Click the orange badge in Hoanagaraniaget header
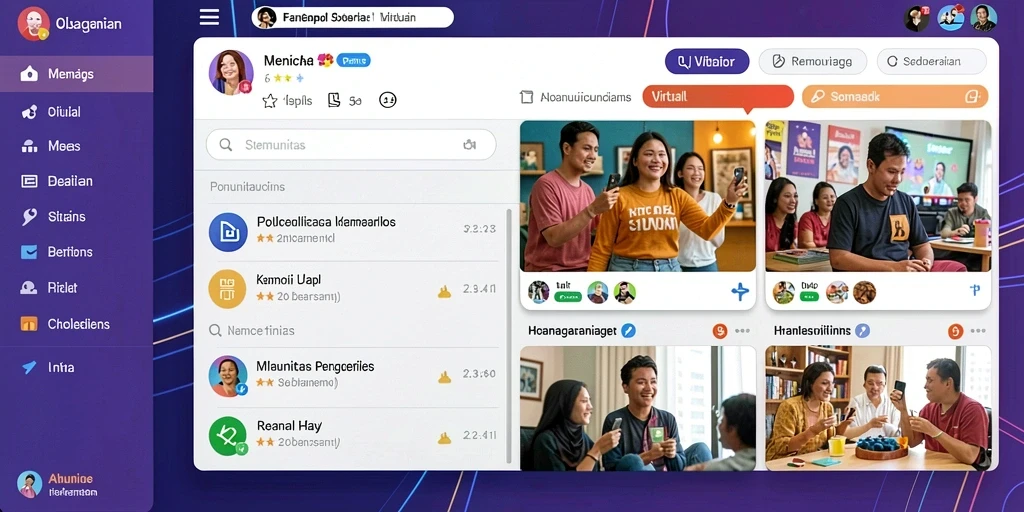Image resolution: width=1024 pixels, height=512 pixels. click(x=720, y=331)
